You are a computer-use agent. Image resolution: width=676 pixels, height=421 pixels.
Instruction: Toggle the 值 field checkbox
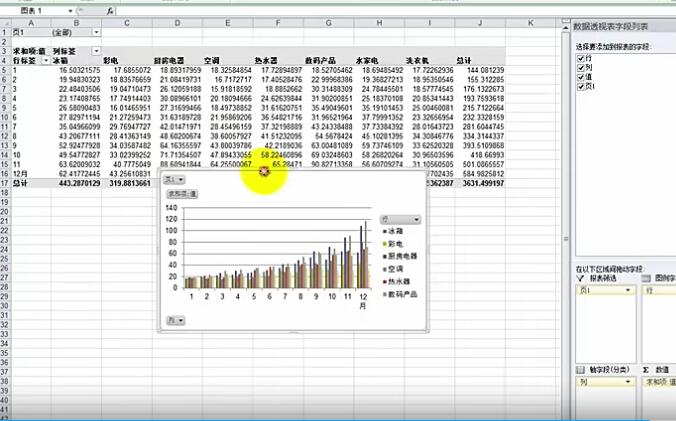pyautogui.click(x=581, y=77)
